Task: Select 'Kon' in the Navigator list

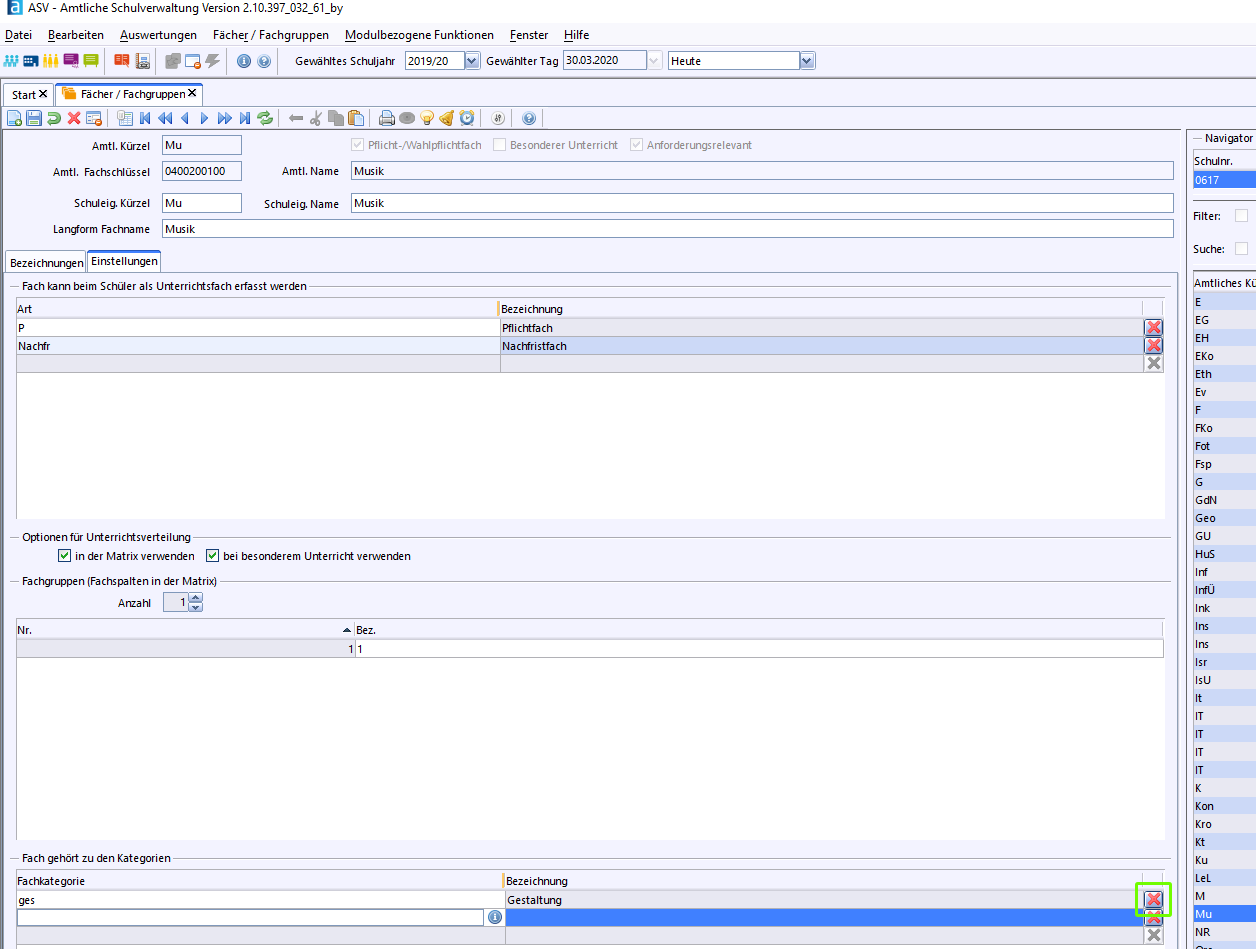Action: (1224, 806)
